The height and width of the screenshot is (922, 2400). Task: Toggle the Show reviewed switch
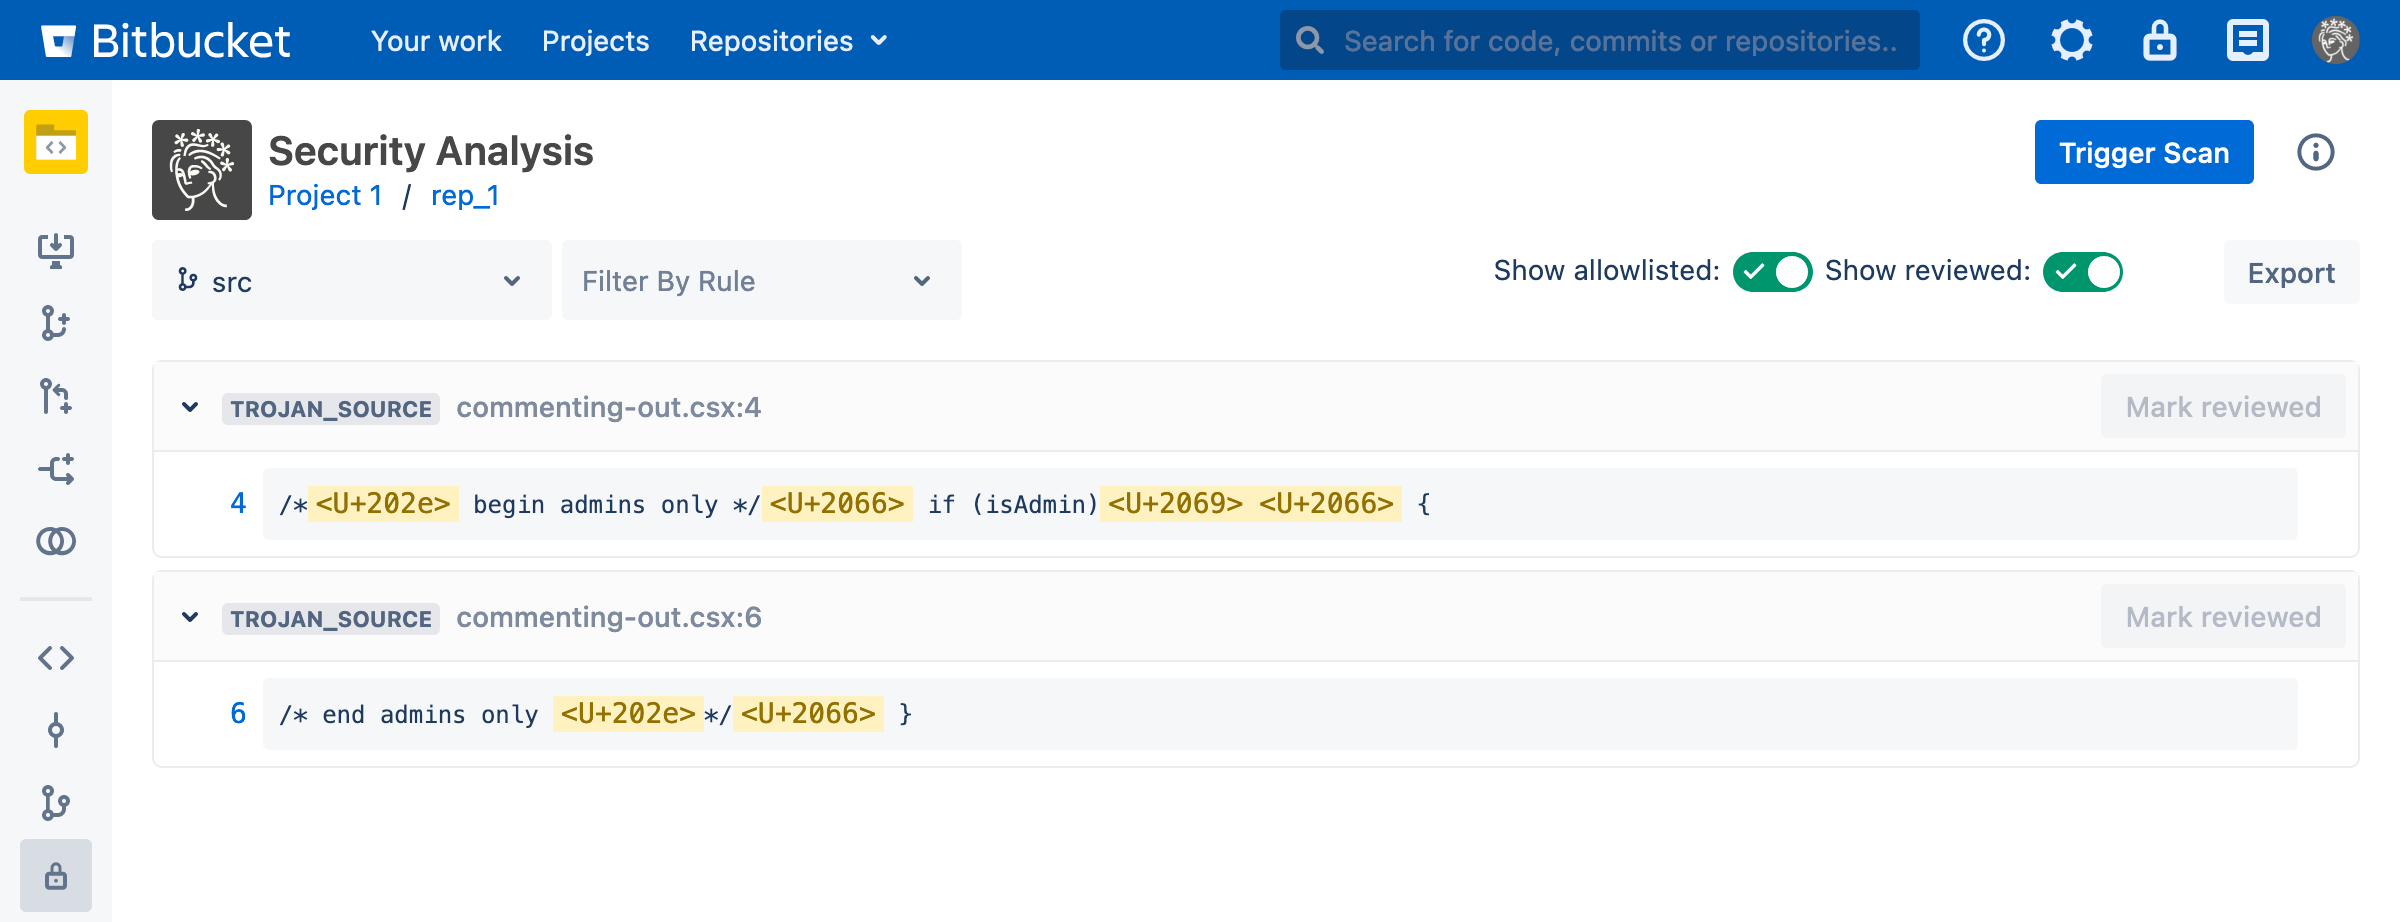pyautogui.click(x=2082, y=272)
